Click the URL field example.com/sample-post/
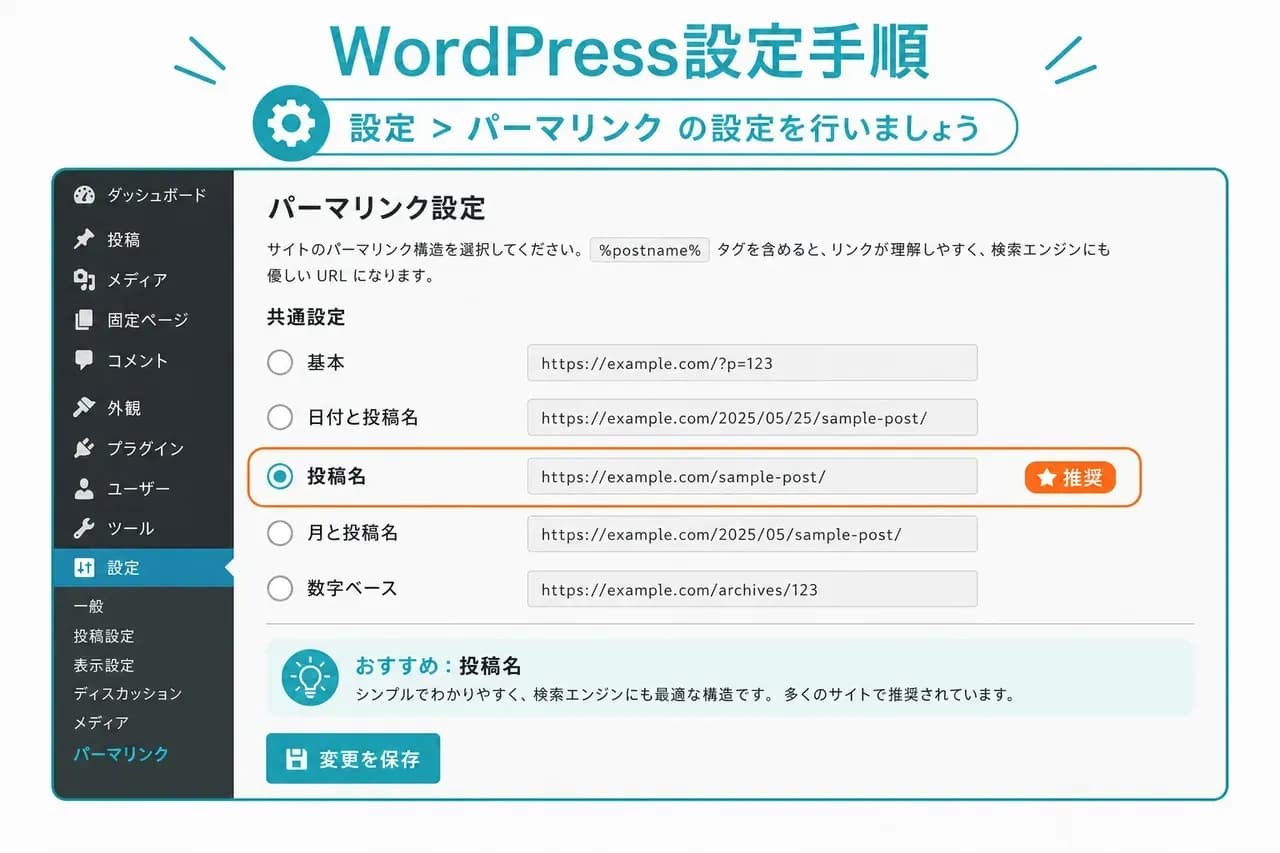This screenshot has height=853, width=1280. pos(752,477)
